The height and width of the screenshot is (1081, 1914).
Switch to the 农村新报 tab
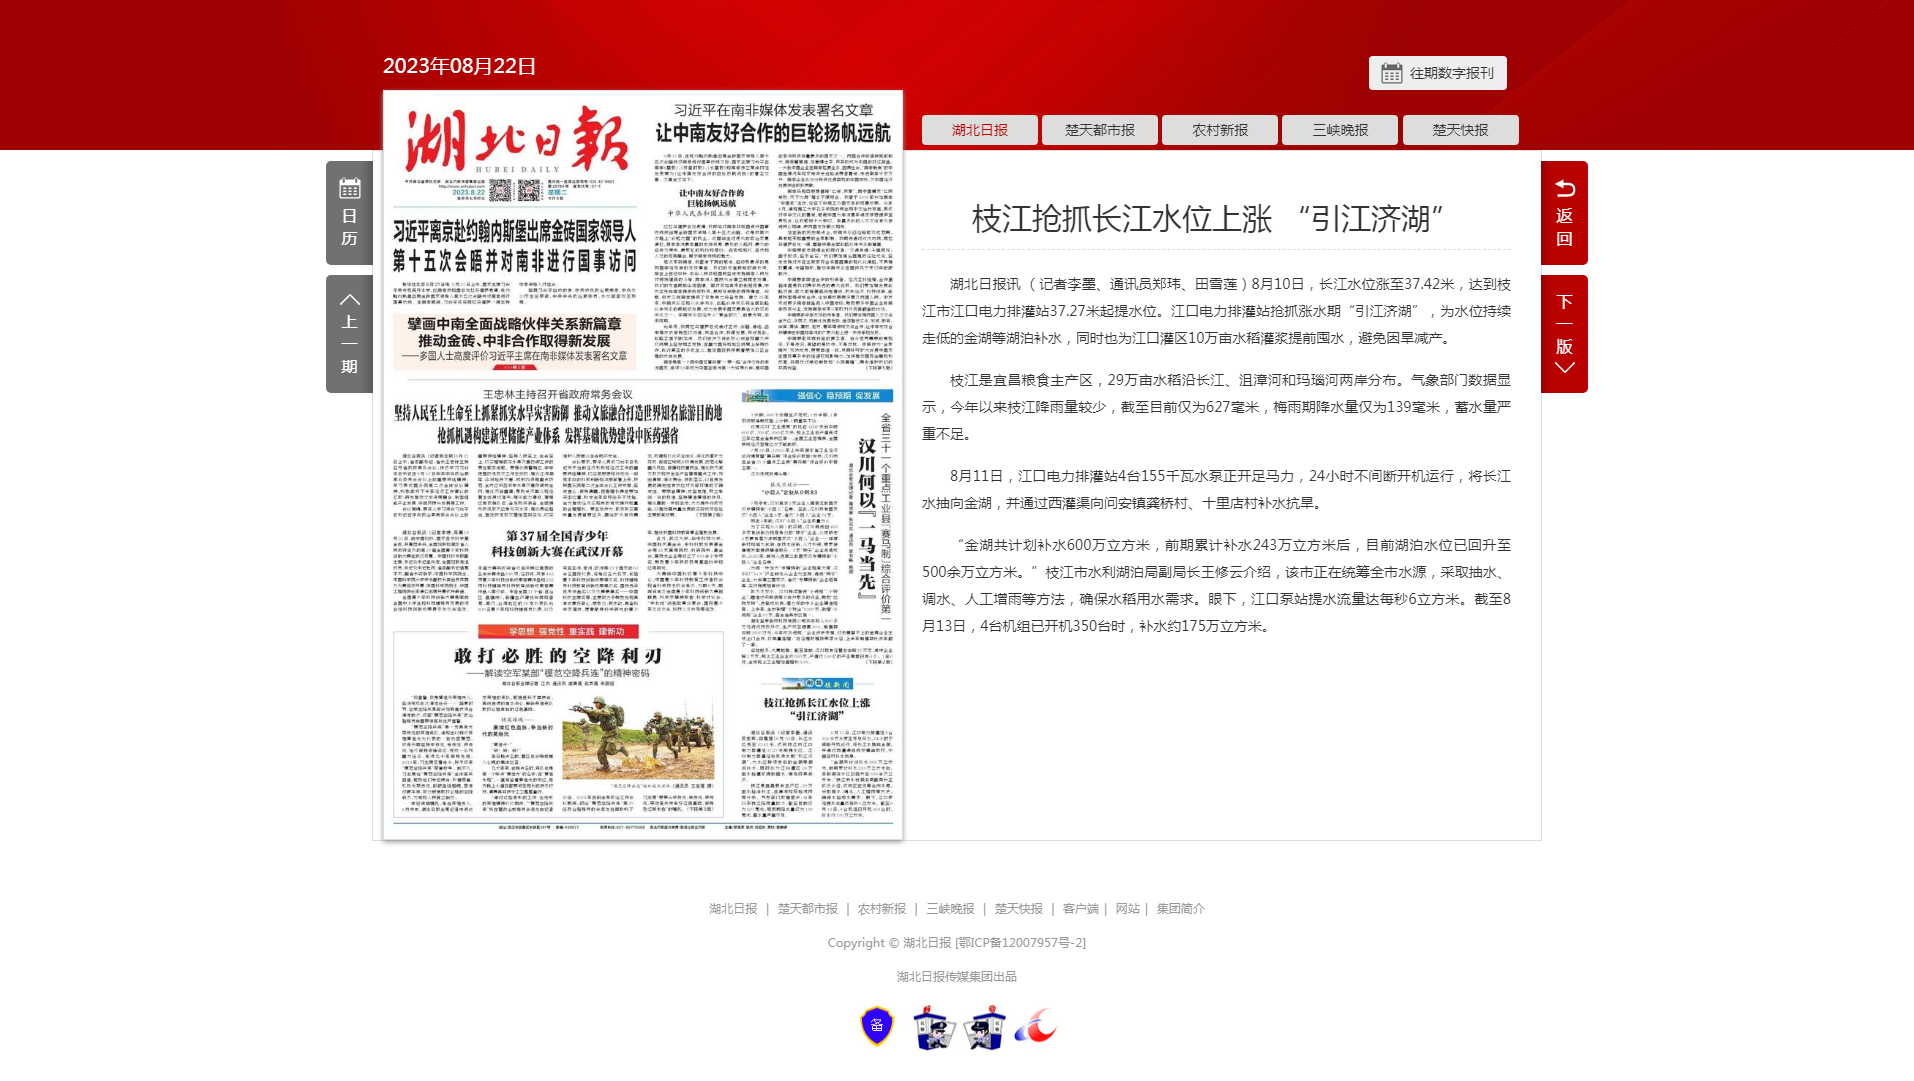(1219, 130)
